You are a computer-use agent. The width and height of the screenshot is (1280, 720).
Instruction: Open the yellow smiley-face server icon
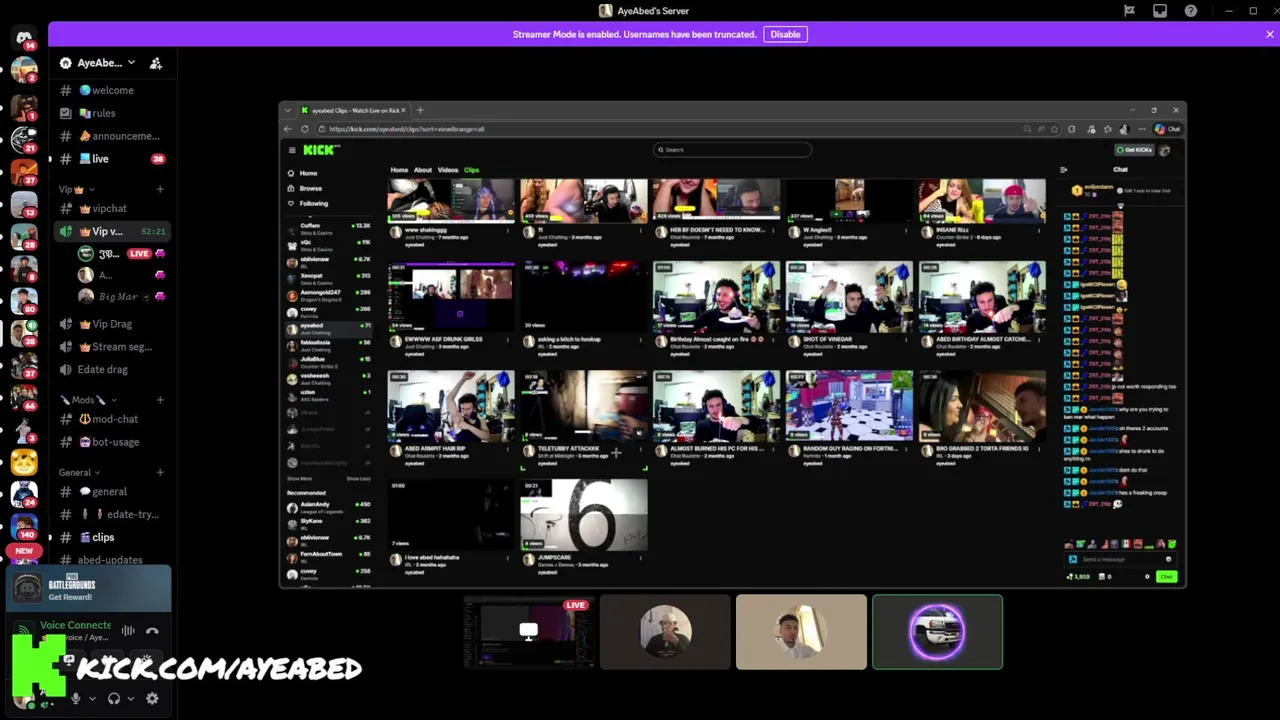[x=24, y=462]
